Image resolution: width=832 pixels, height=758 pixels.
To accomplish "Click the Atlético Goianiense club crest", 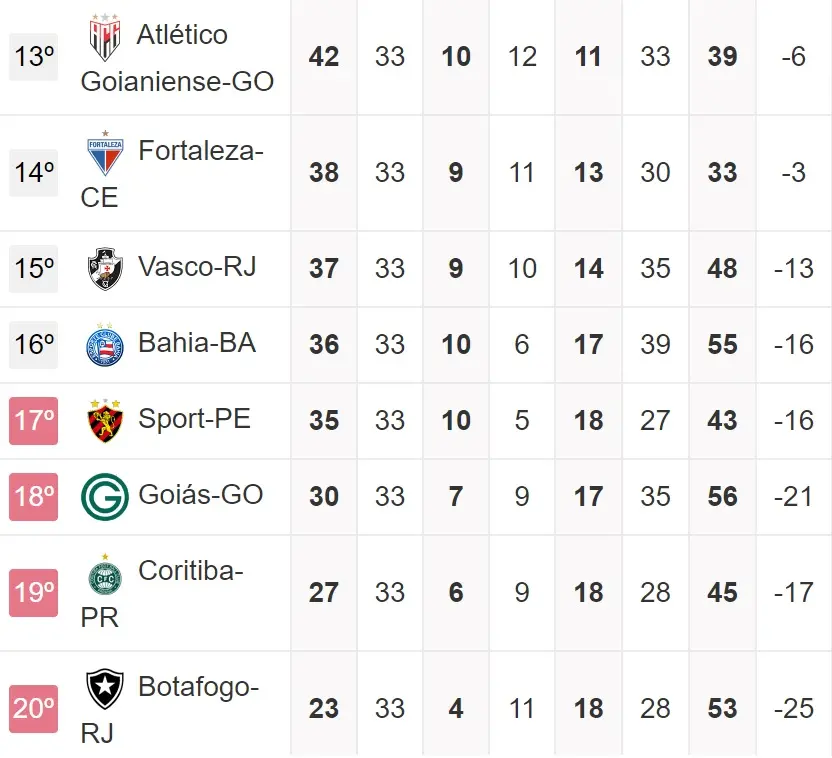I will pos(105,38).
